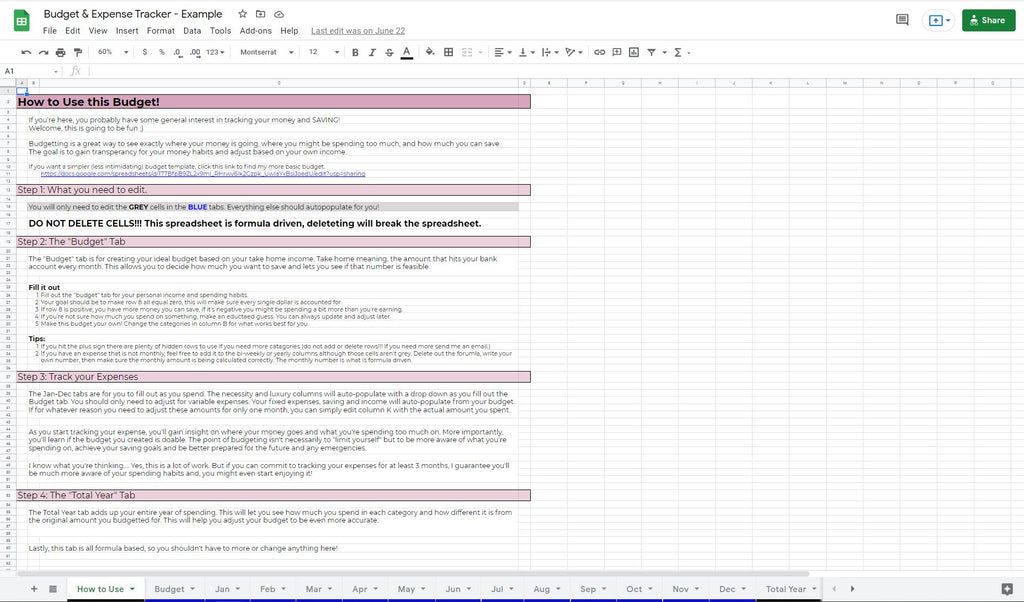
Task: Click the Insert chart icon
Action: 633,52
